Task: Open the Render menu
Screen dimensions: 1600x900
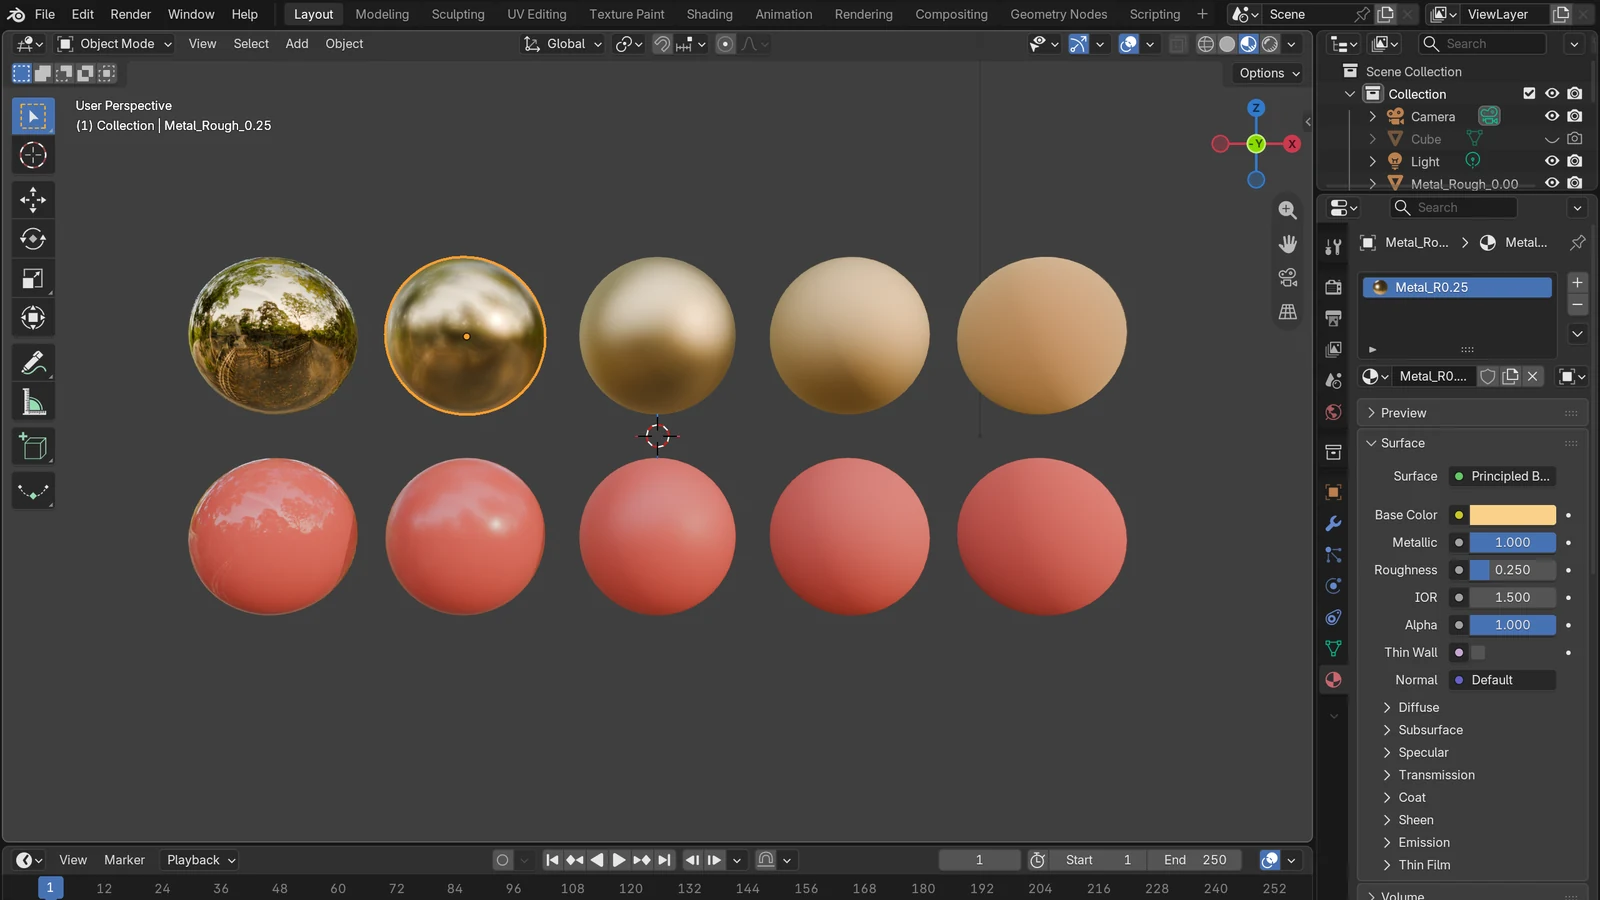Action: 131,14
